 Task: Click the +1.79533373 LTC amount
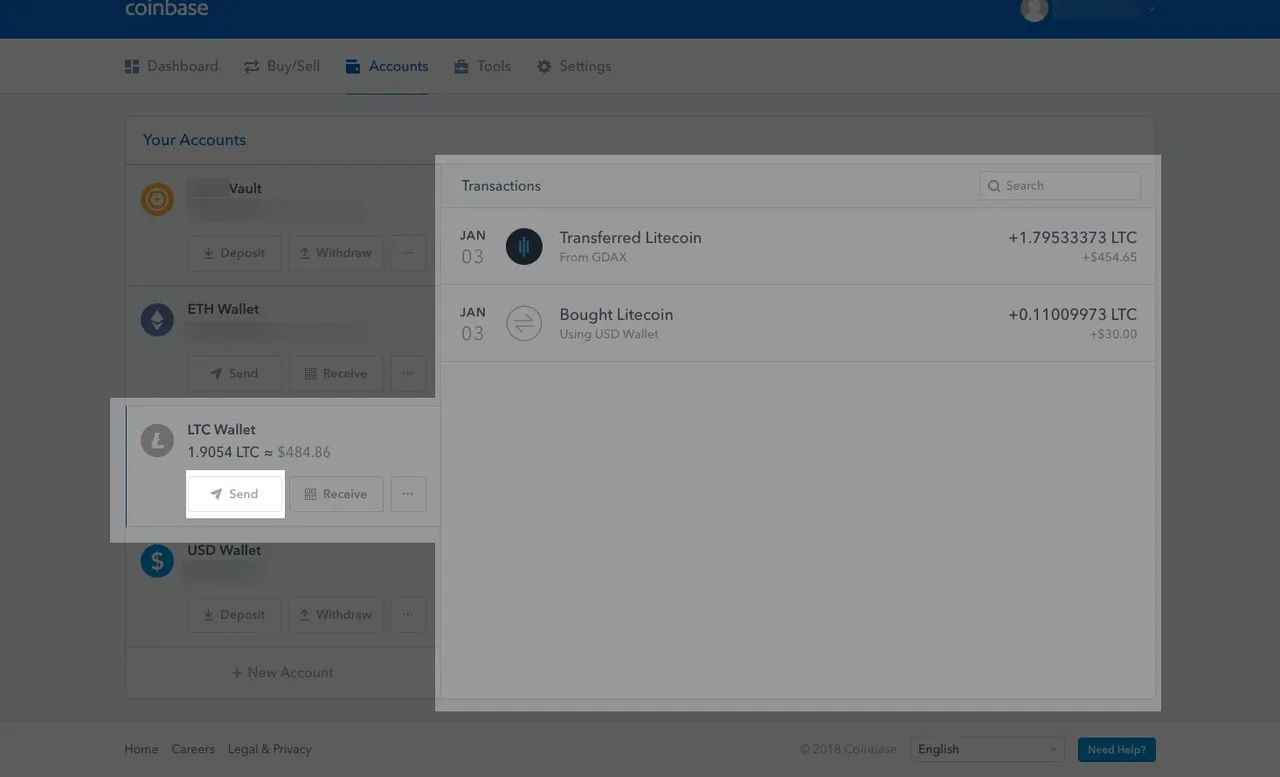point(1072,238)
